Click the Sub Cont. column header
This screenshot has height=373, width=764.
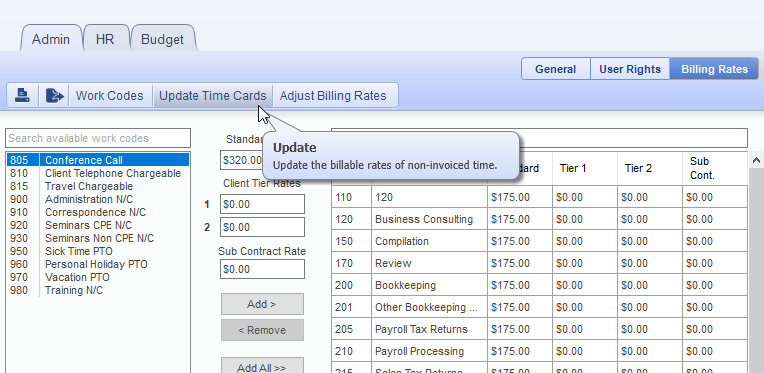tap(715, 168)
